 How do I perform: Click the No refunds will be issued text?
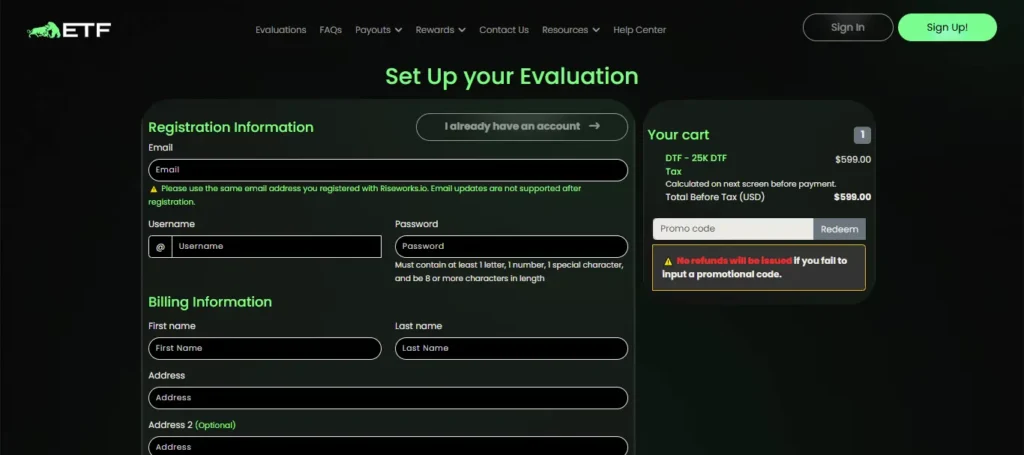click(734, 261)
